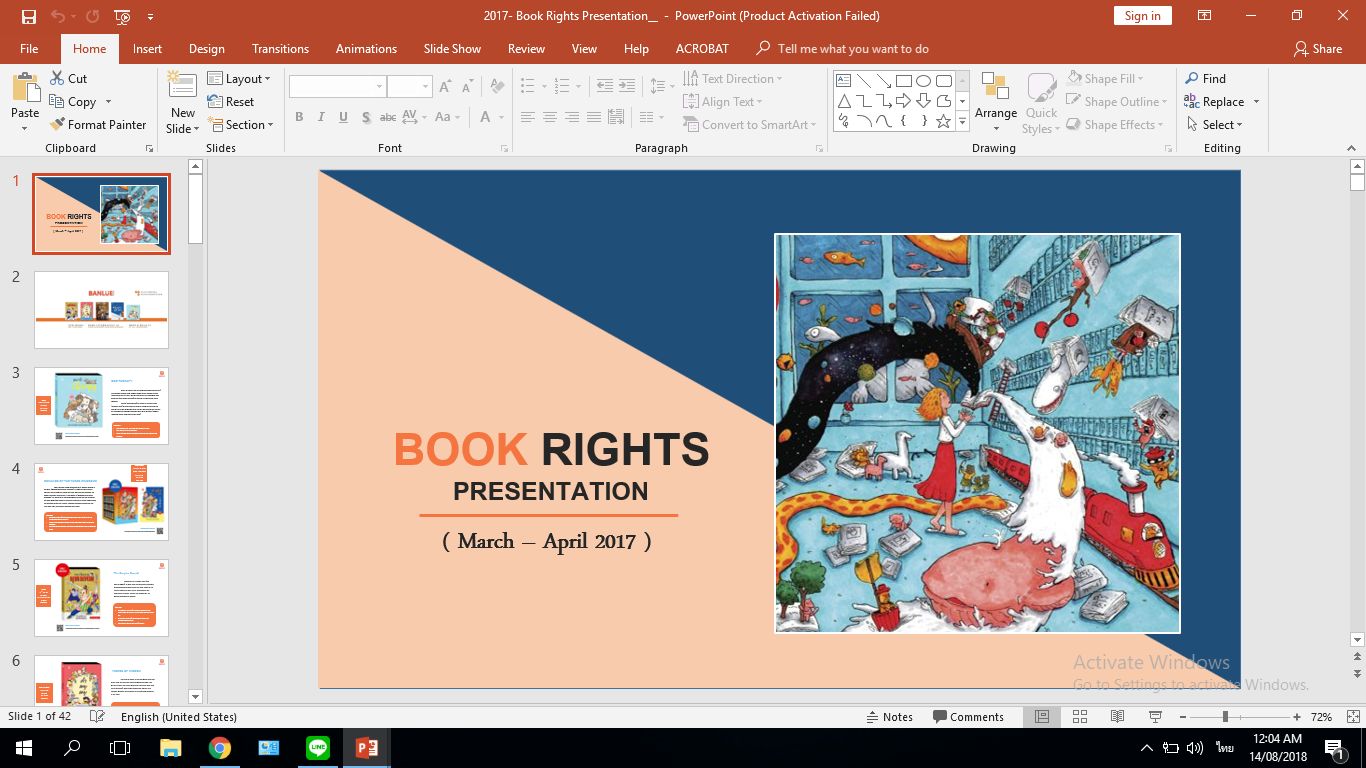Toggle the Notes pane

(x=889, y=717)
